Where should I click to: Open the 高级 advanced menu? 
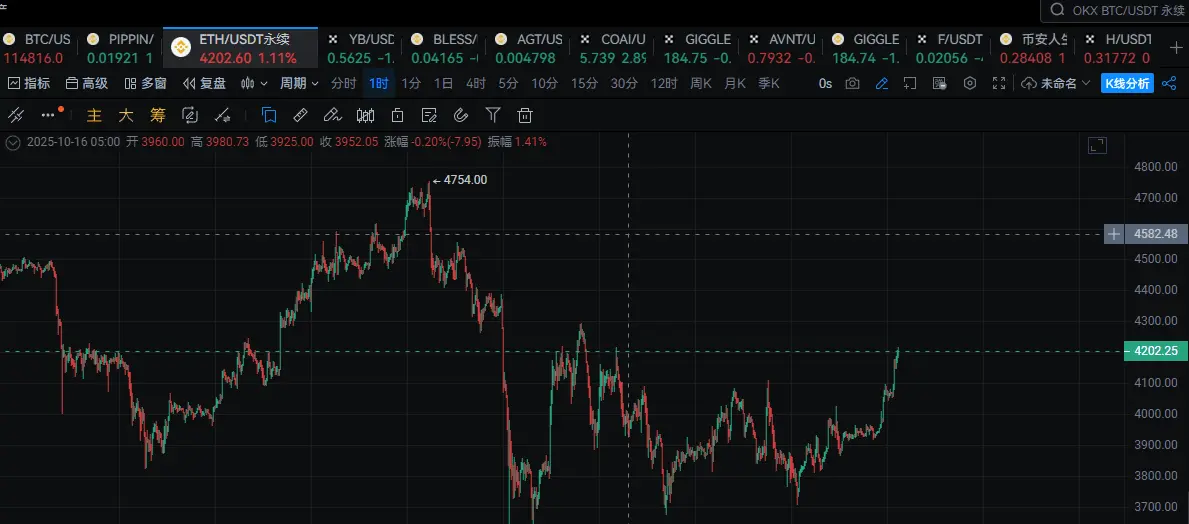click(x=86, y=83)
